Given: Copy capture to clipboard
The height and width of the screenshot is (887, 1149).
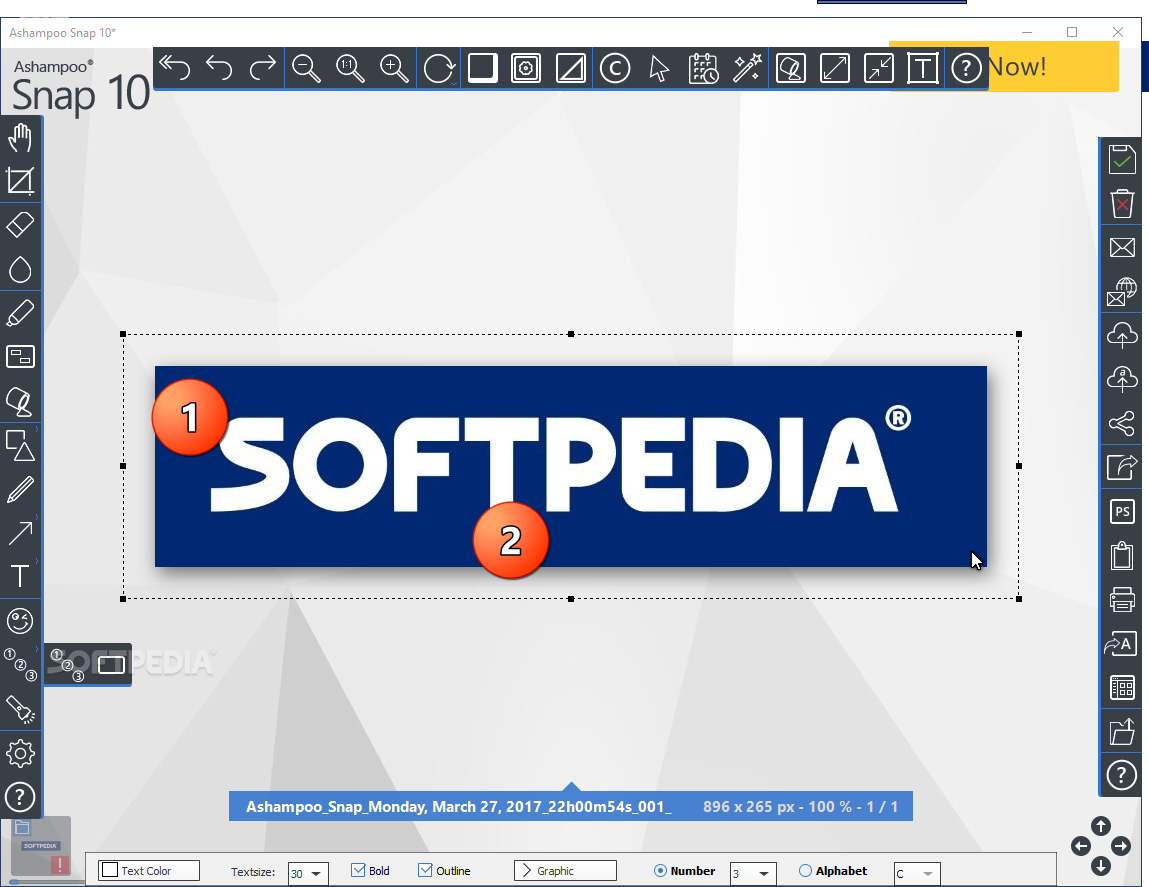Looking at the screenshot, I should [x=1122, y=555].
